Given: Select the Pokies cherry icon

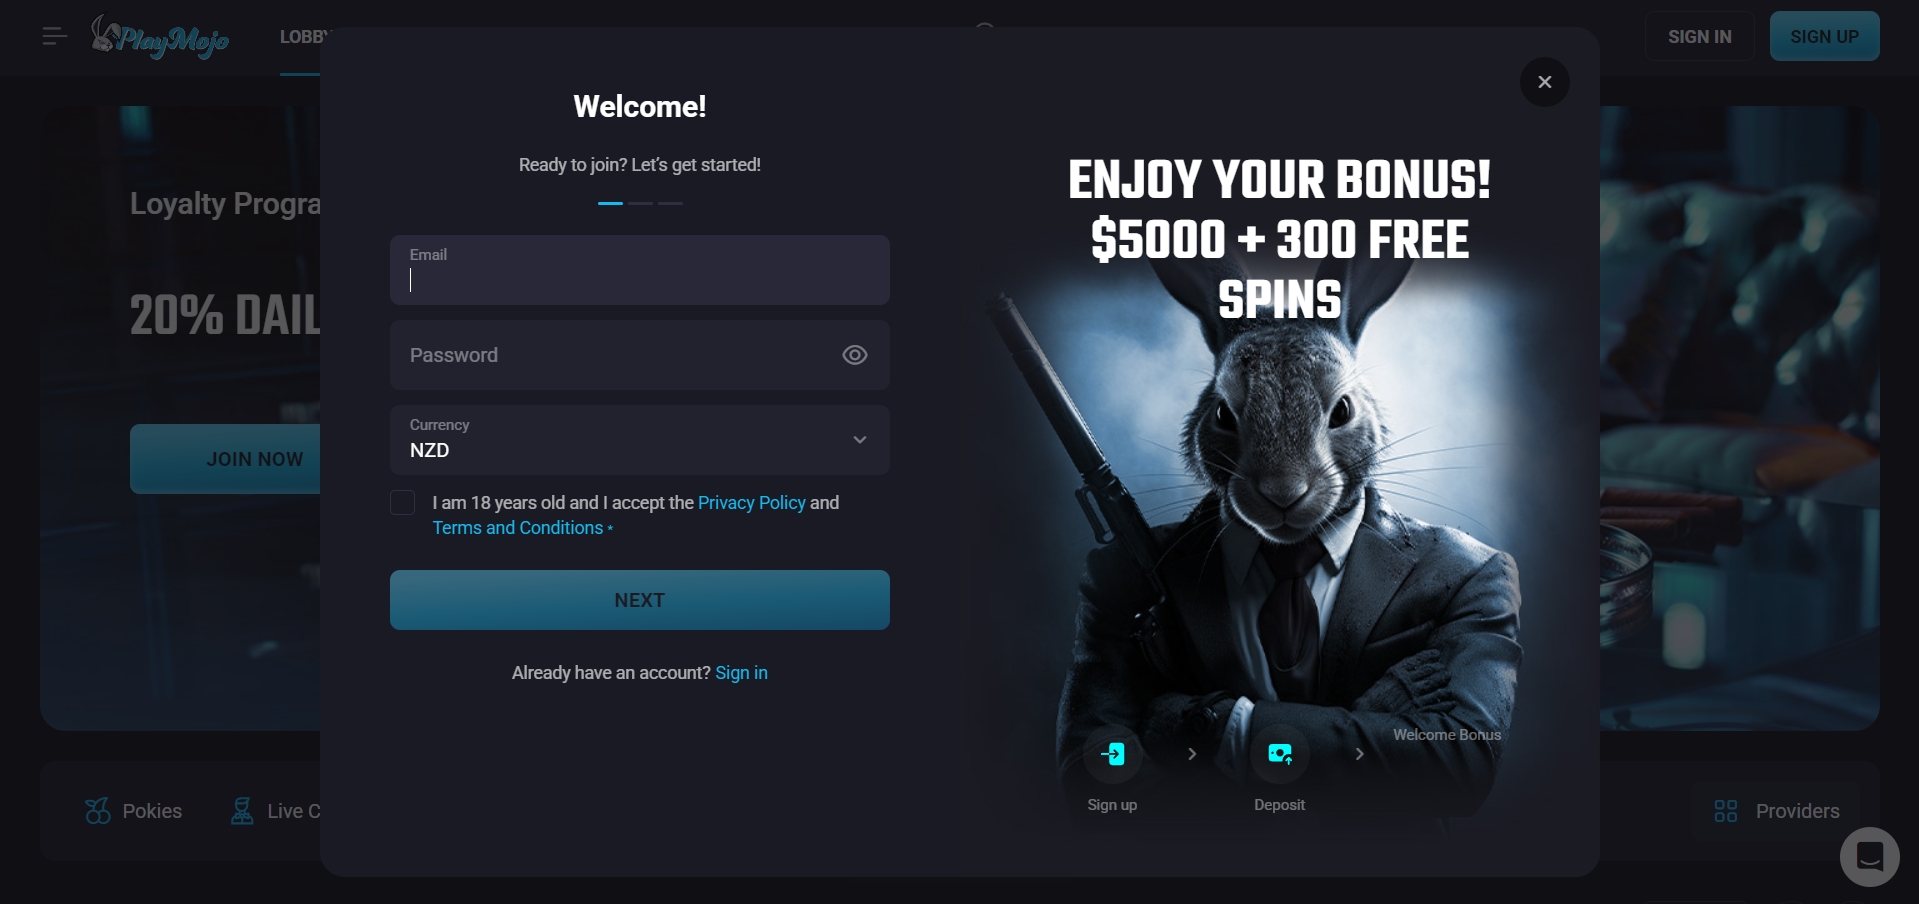Looking at the screenshot, I should (x=98, y=811).
